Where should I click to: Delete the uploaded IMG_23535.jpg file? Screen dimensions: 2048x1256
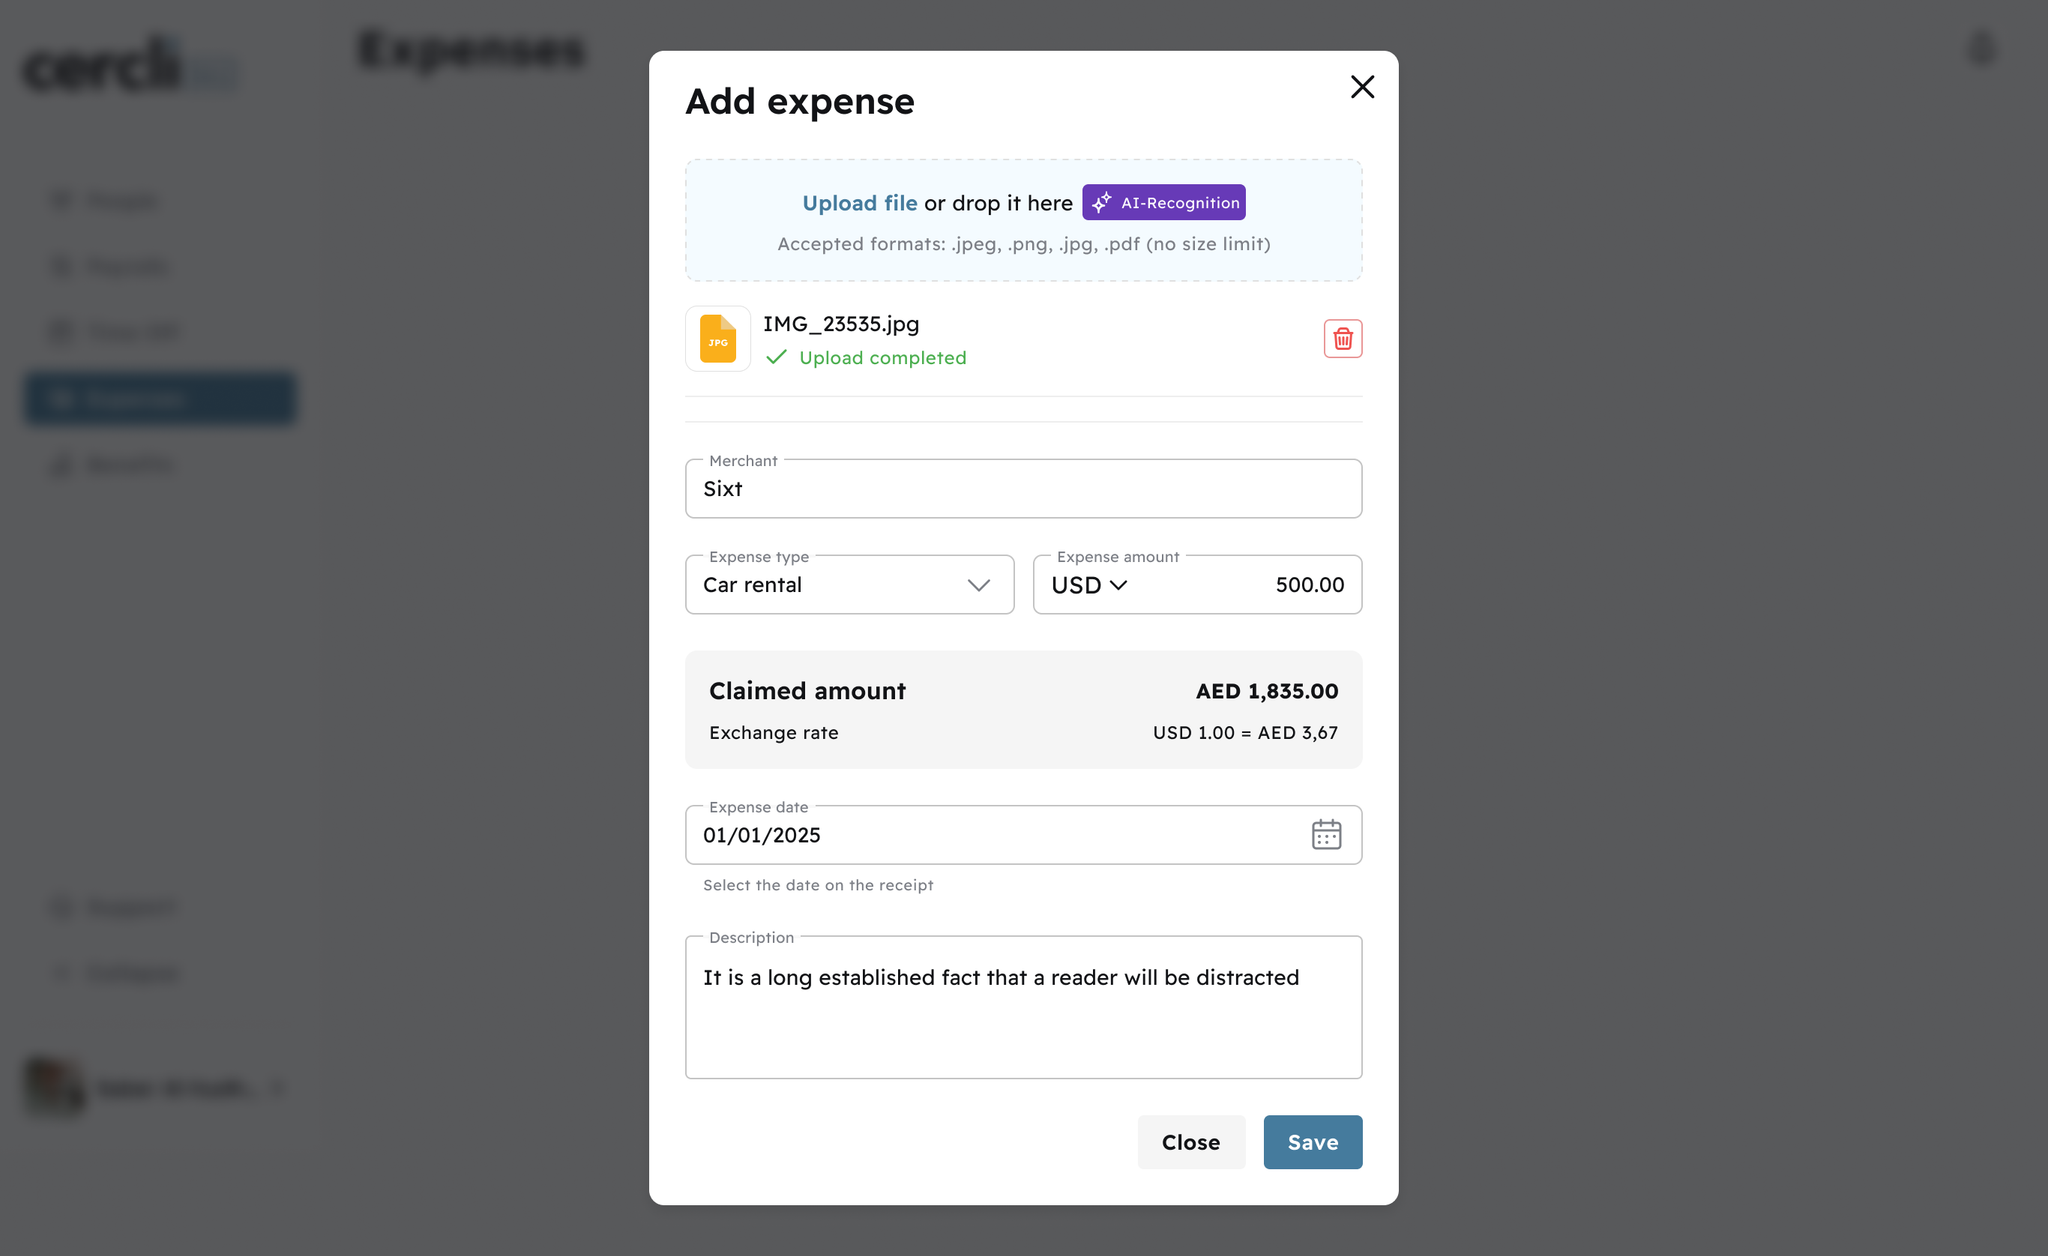[x=1342, y=339]
